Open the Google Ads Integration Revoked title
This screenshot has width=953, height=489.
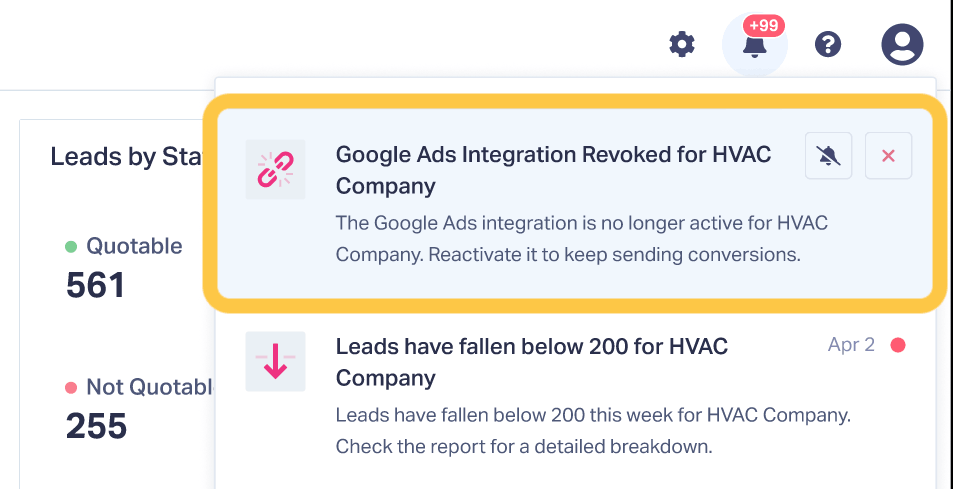[553, 170]
